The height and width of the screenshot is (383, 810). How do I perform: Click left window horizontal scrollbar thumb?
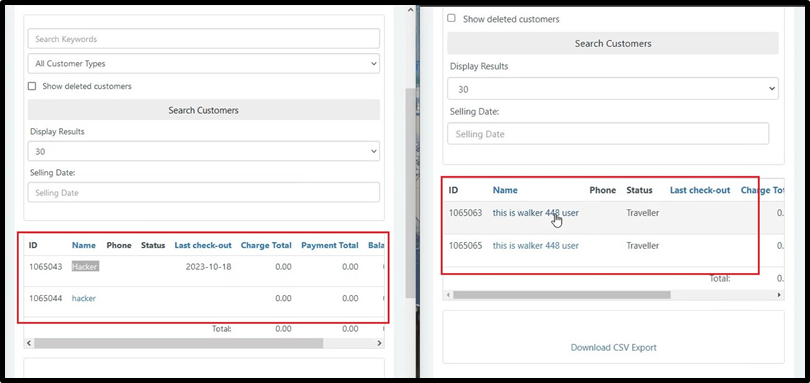coord(179,343)
